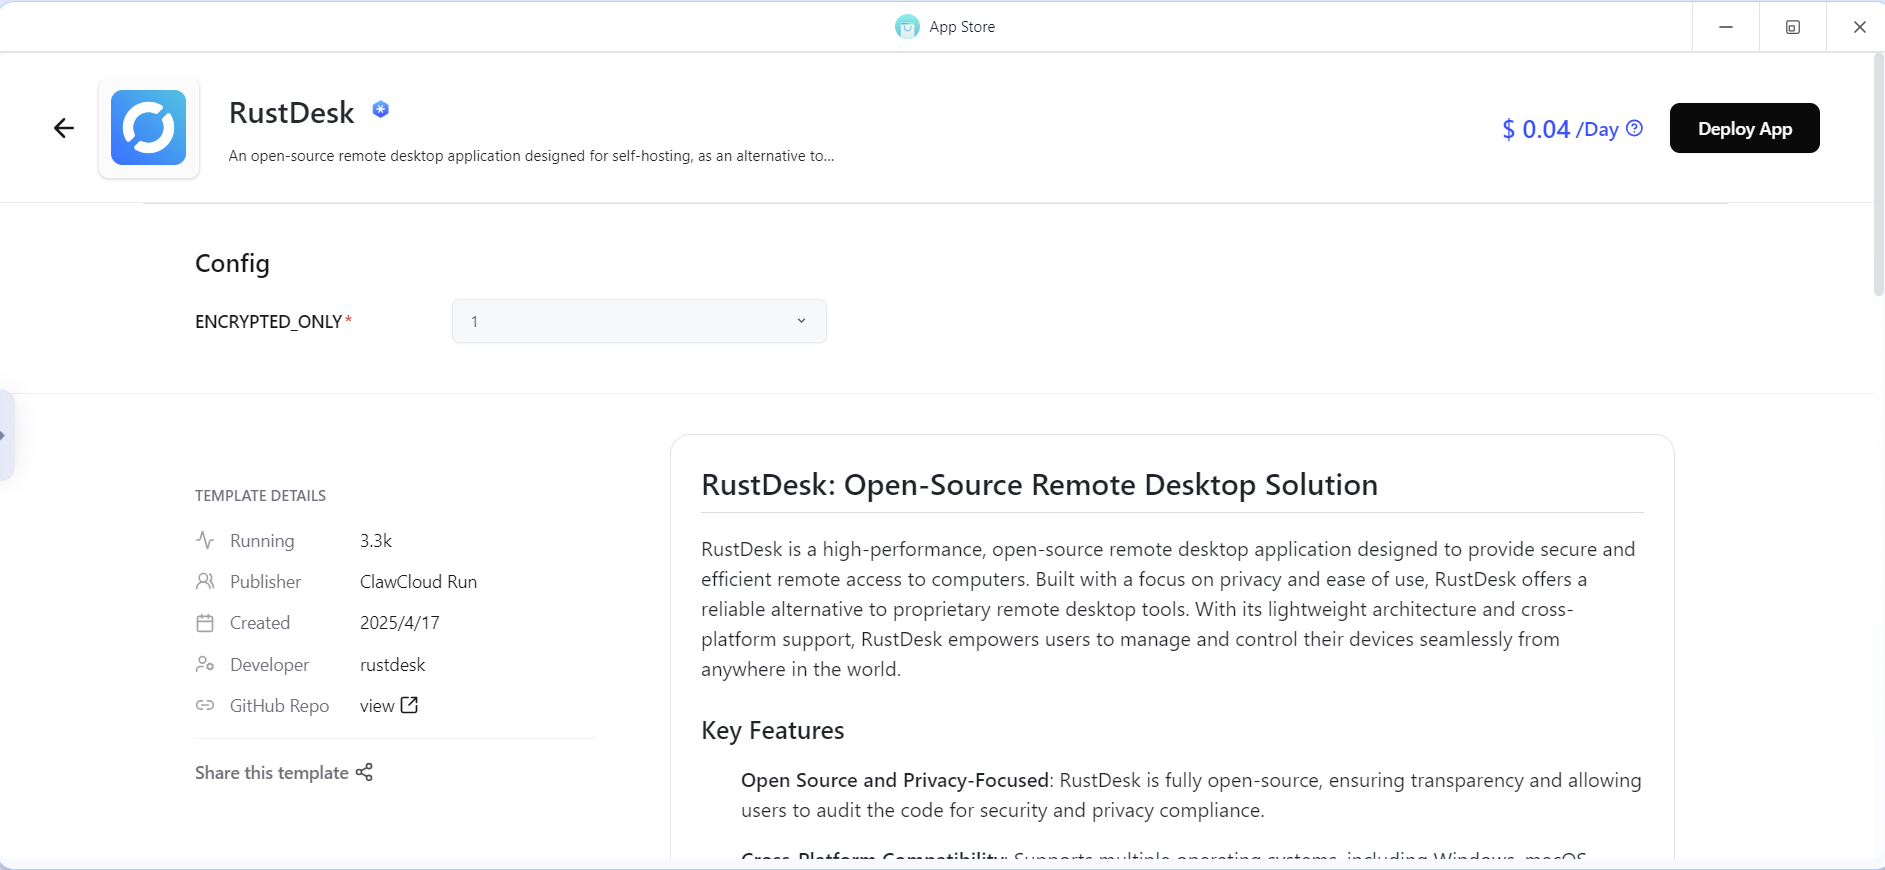Click the verified badge next to RustDesk
Image resolution: width=1885 pixels, height=870 pixels.
coord(381,110)
